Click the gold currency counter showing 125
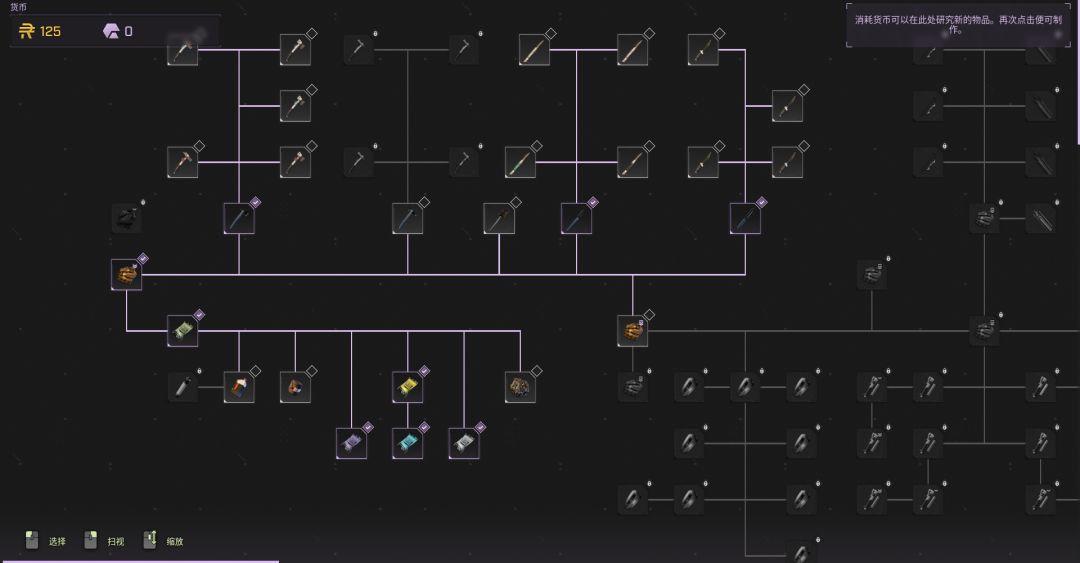Viewport: 1080px width, 563px height. (x=41, y=31)
